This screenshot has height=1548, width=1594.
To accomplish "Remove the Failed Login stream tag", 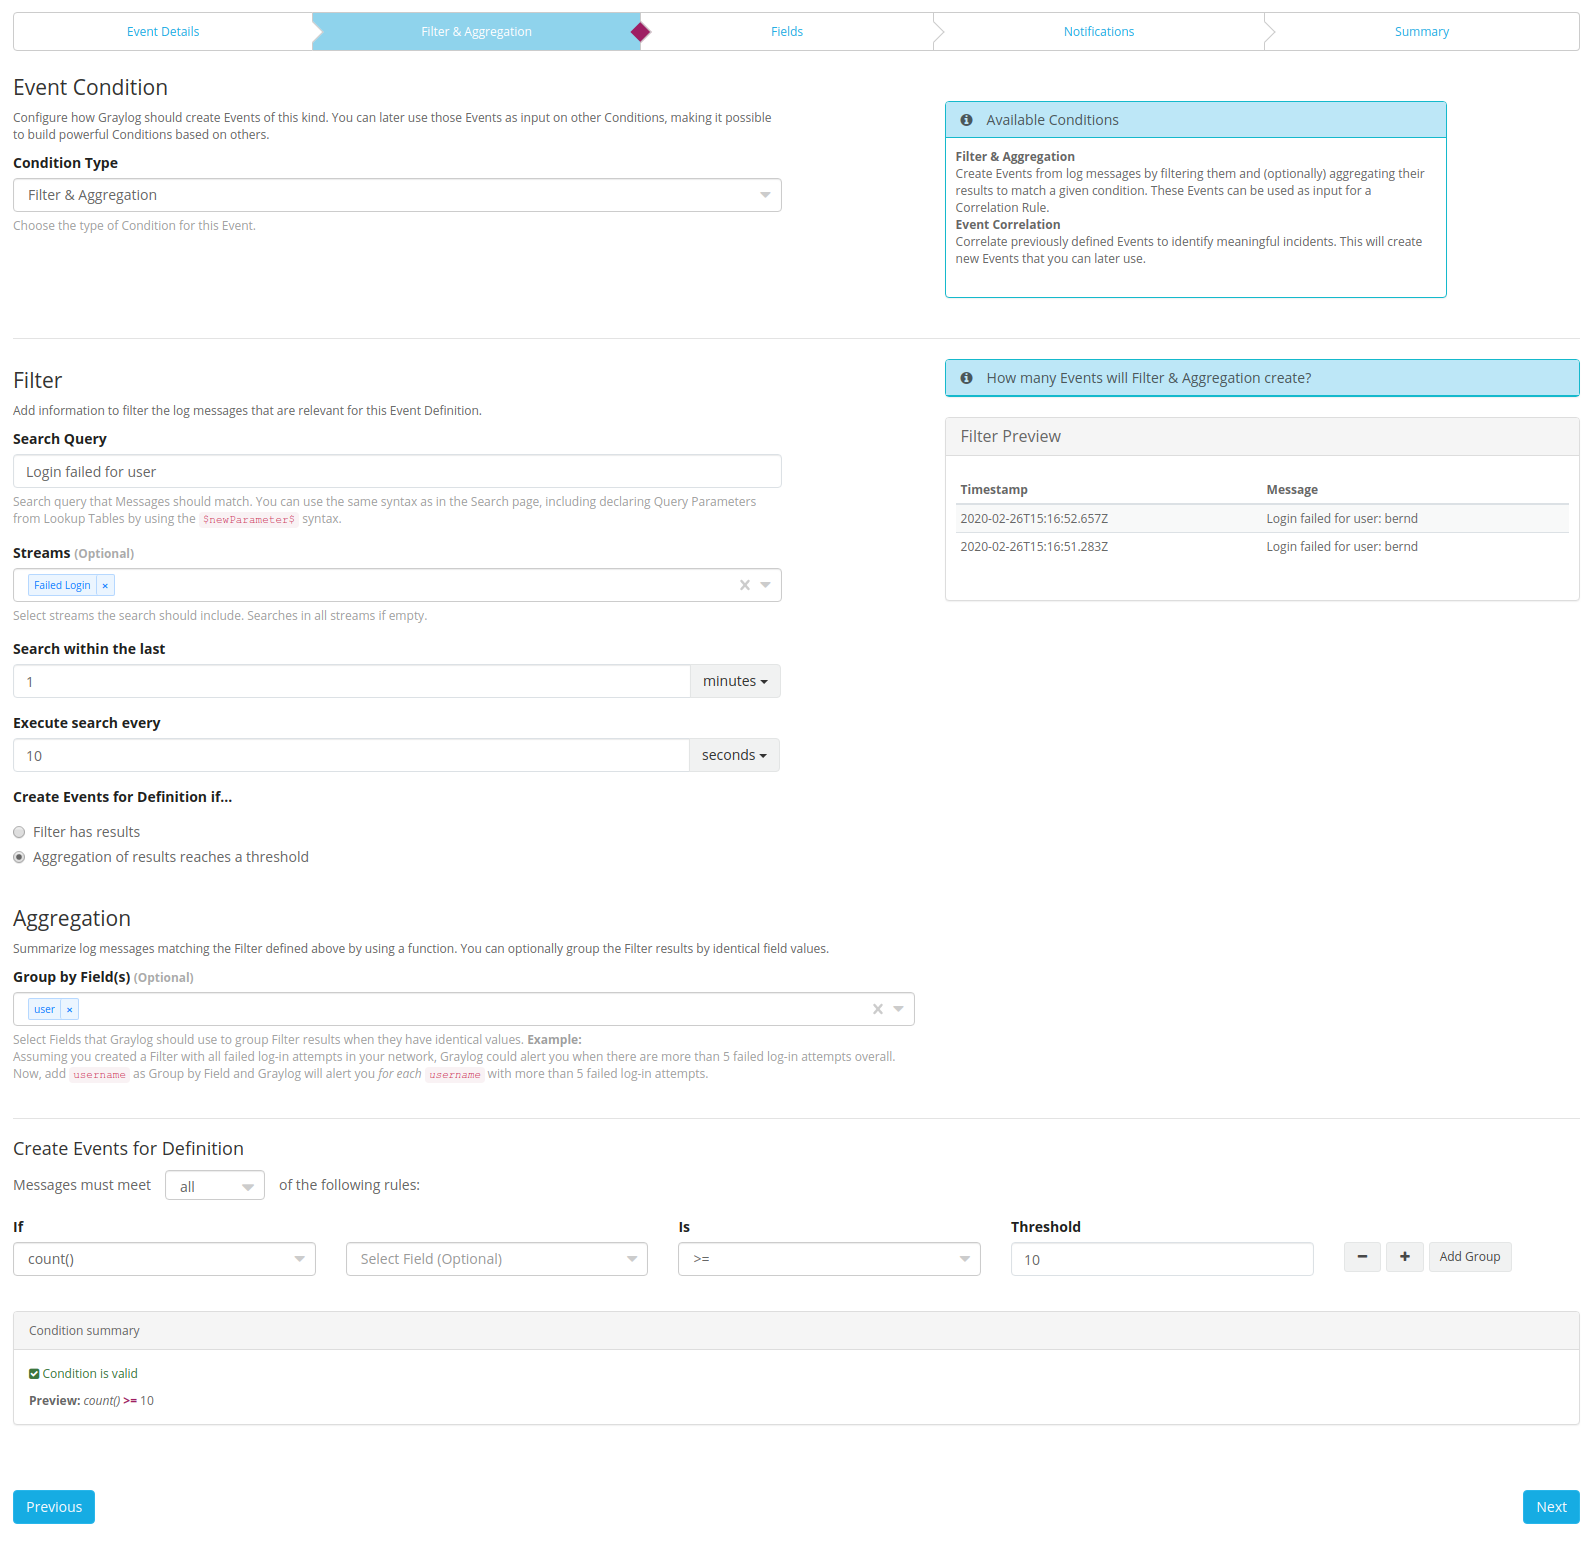I will [105, 586].
